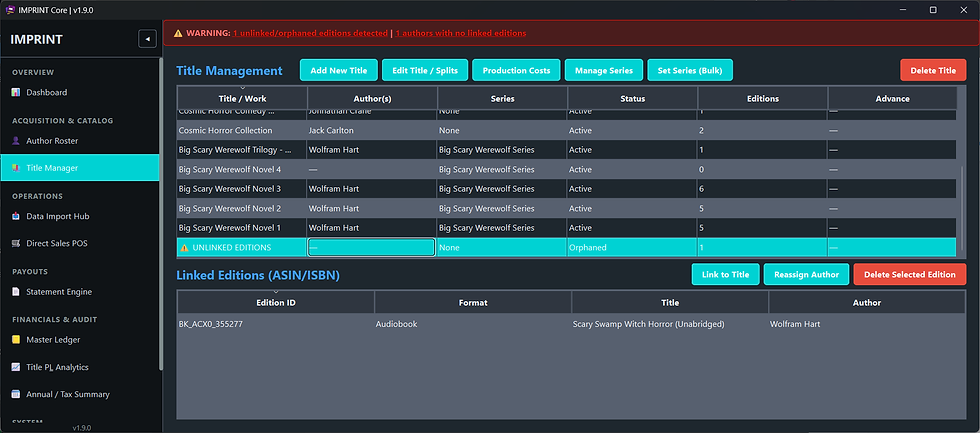Viewport: 980px width, 433px height.
Task: Sort by the Editions column header
Action: coord(762,99)
